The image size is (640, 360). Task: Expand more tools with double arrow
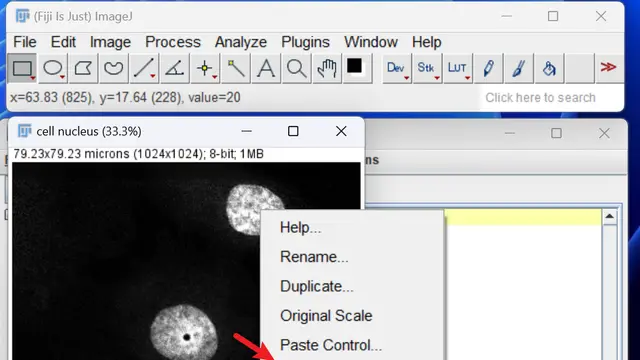608,67
